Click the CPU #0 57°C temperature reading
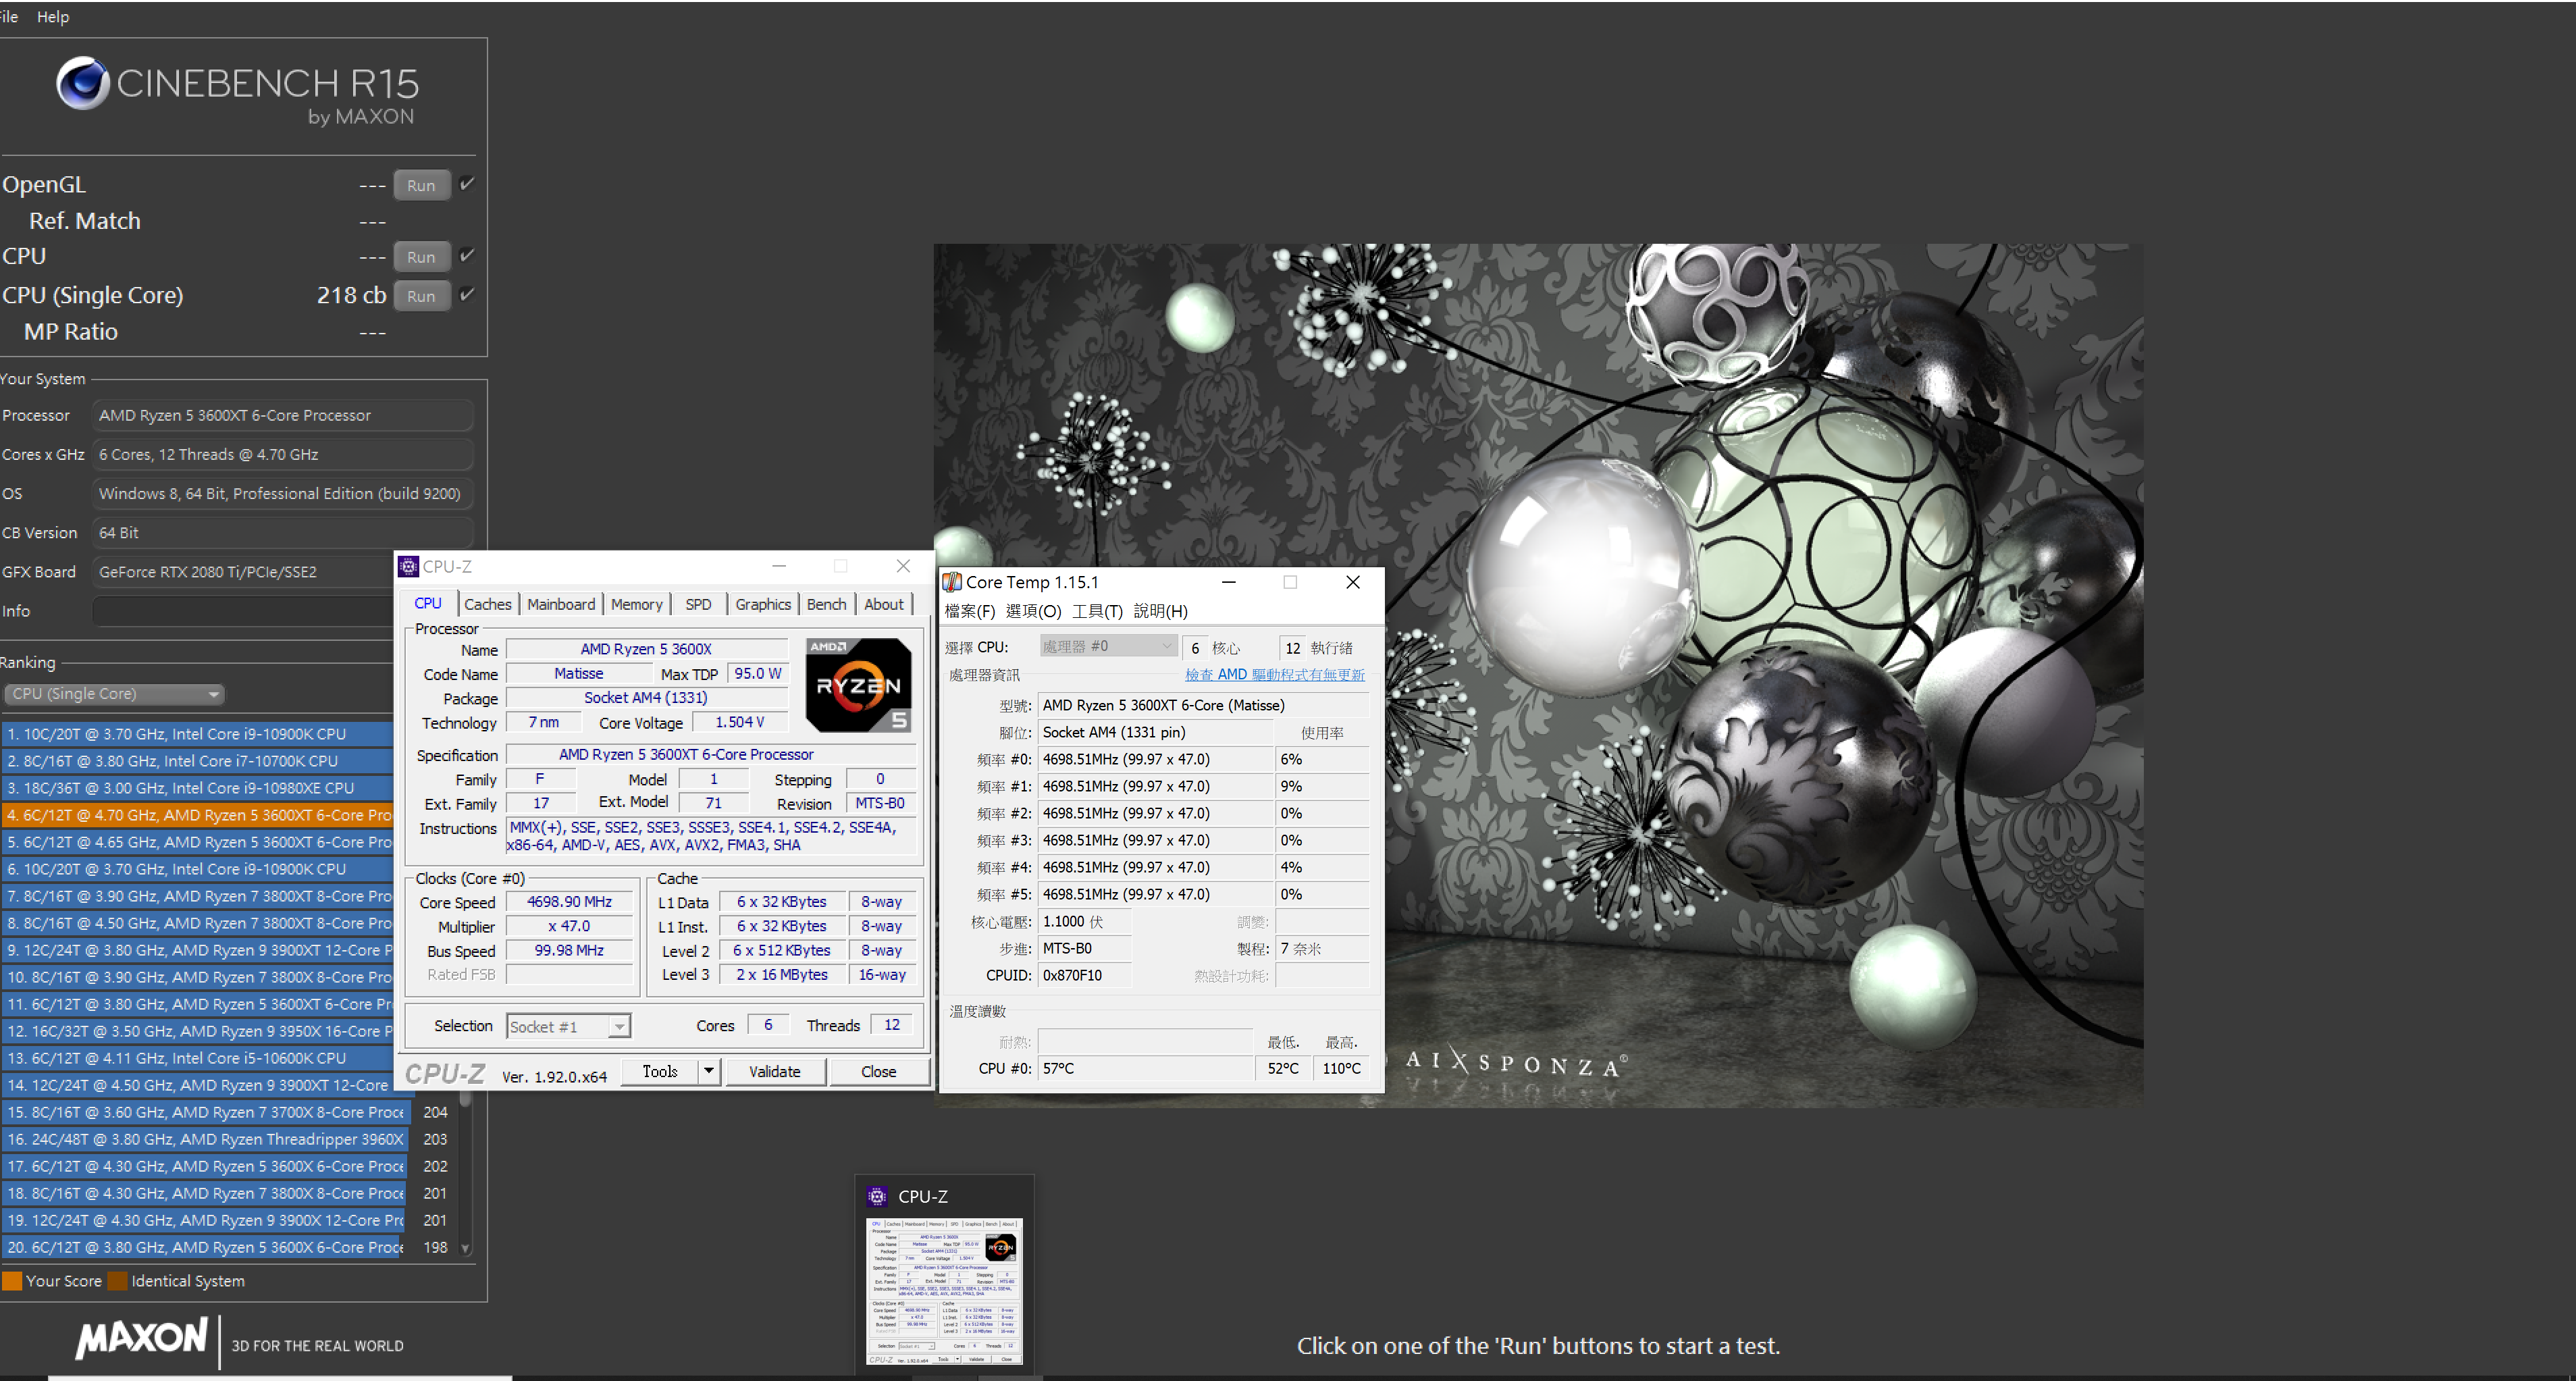 (1145, 1068)
